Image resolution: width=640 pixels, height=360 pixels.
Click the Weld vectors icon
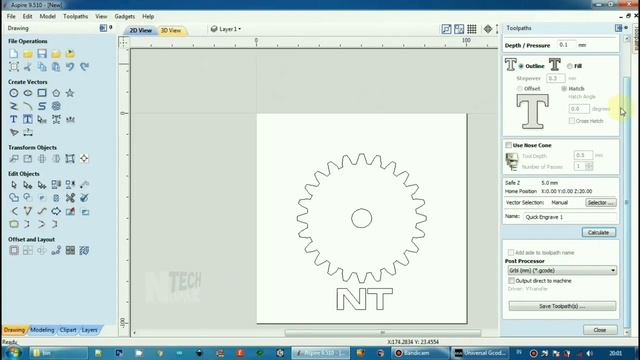(13, 198)
